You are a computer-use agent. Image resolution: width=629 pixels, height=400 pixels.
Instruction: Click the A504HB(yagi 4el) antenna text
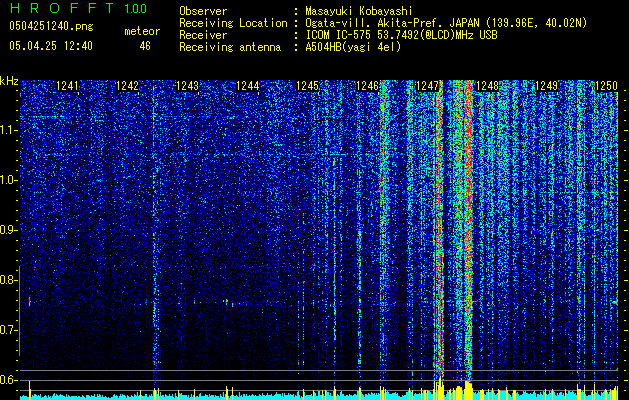click(353, 47)
